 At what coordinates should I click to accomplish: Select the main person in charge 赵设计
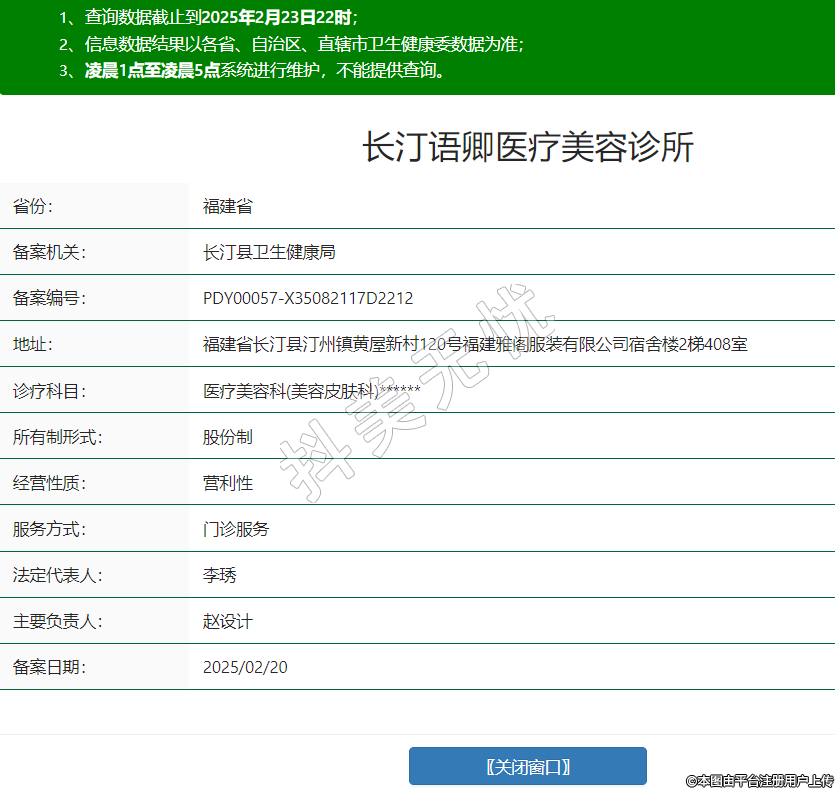tap(227, 621)
